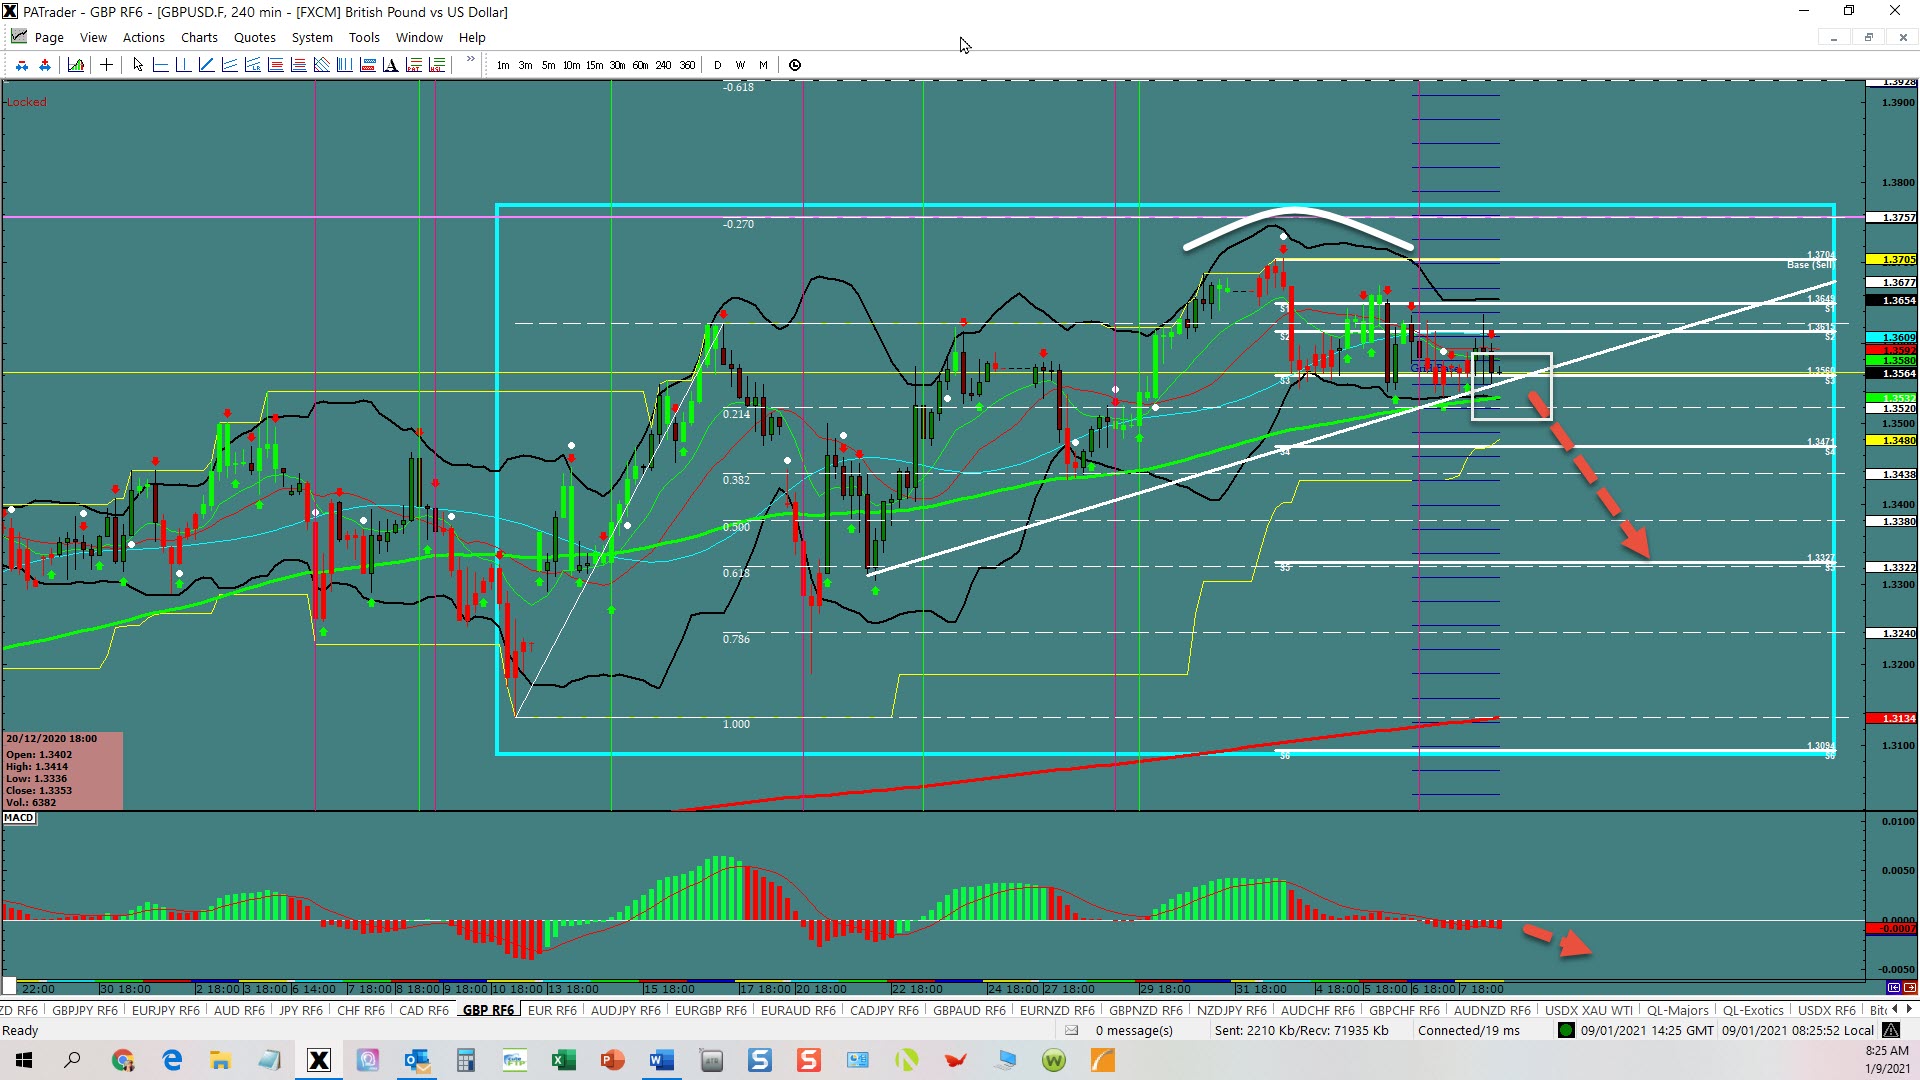Switch to the AUD RF6 tab
Screen dimensions: 1920x1080
click(x=239, y=1010)
